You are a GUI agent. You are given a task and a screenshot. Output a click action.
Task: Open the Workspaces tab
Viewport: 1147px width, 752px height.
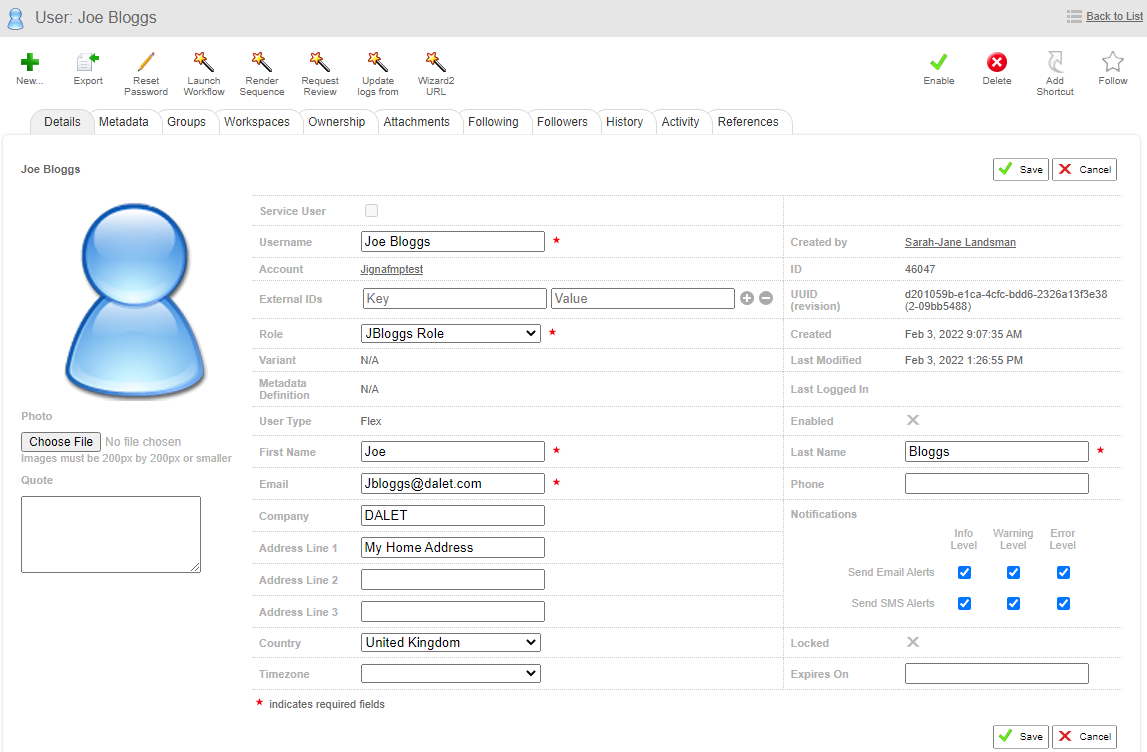[256, 122]
